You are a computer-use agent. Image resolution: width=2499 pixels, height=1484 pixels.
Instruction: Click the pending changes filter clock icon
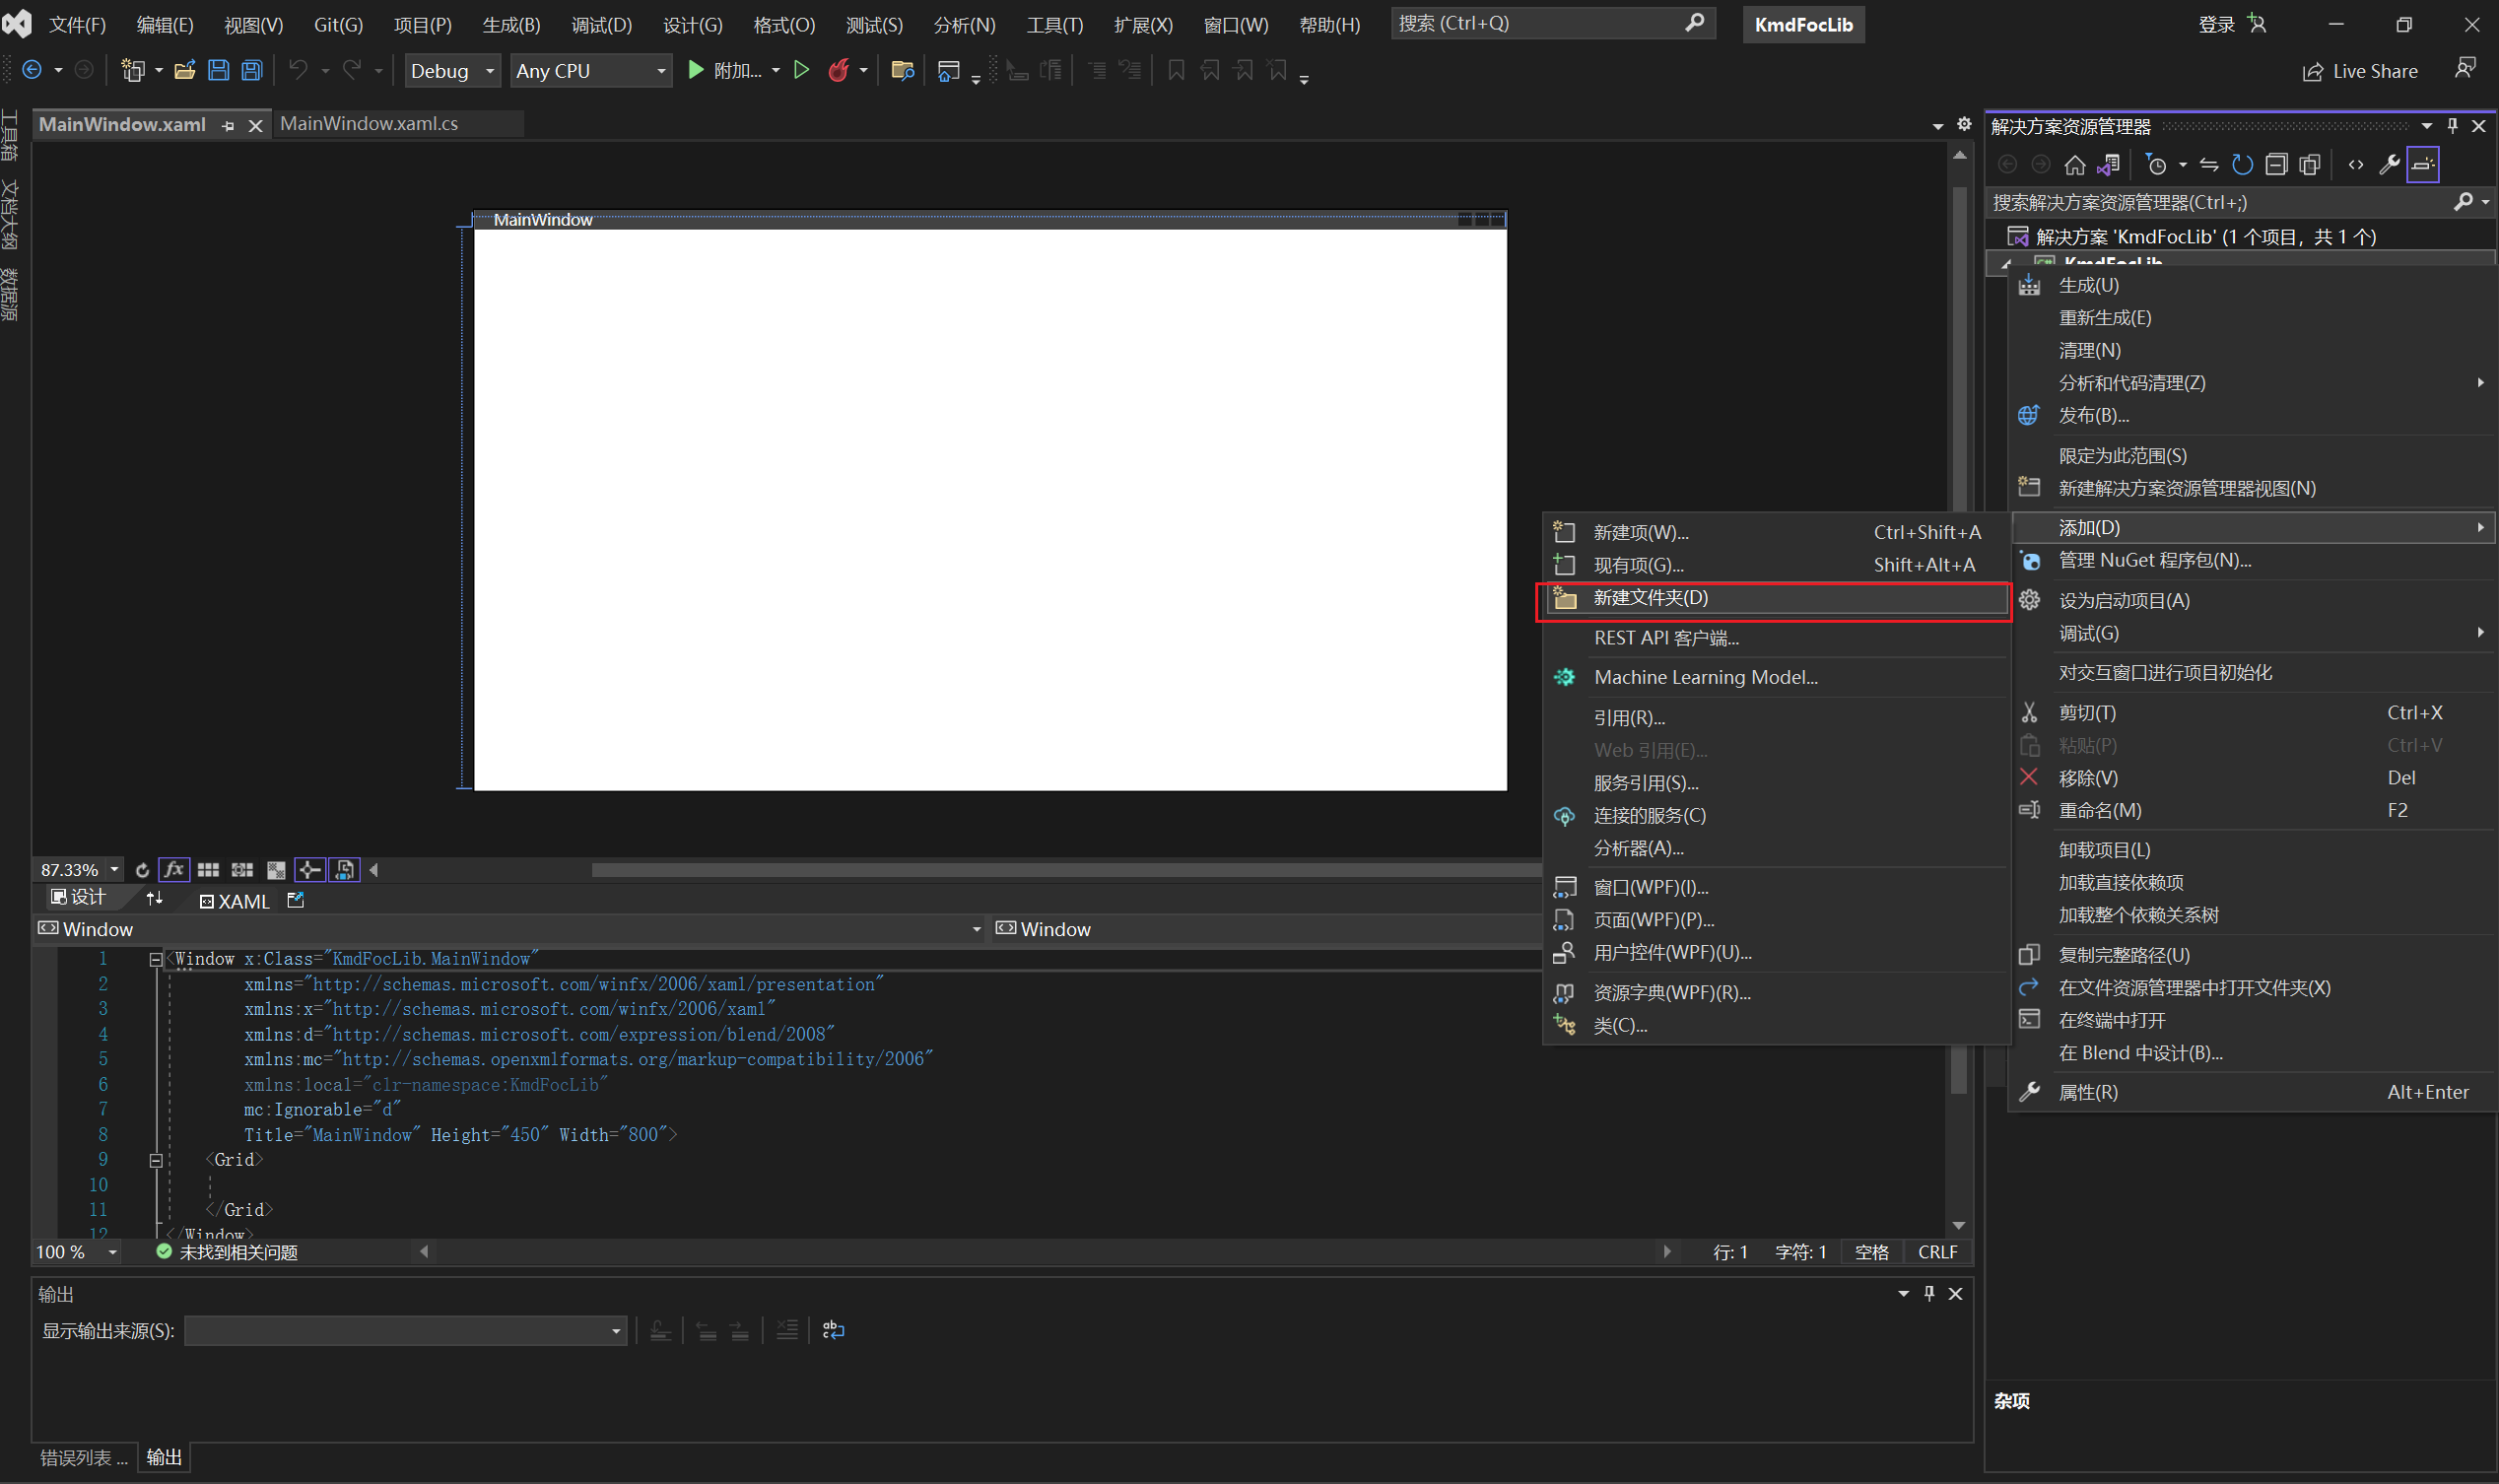coord(2157,165)
